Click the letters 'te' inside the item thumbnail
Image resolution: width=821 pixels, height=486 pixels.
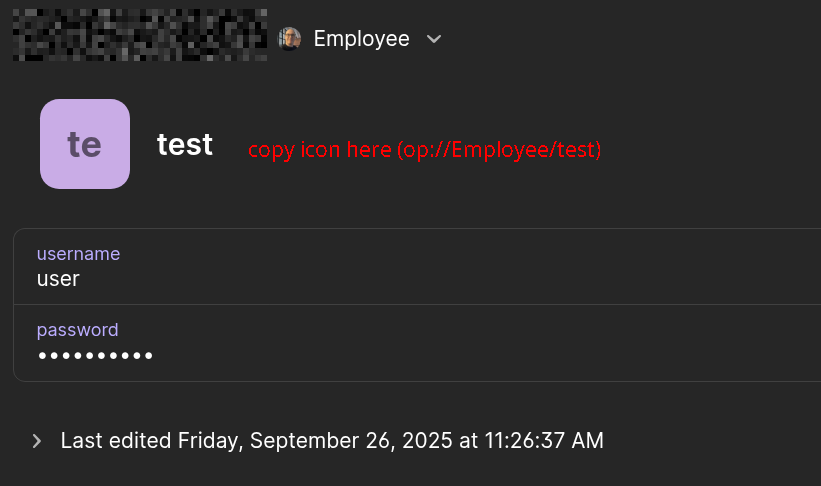coord(84,145)
